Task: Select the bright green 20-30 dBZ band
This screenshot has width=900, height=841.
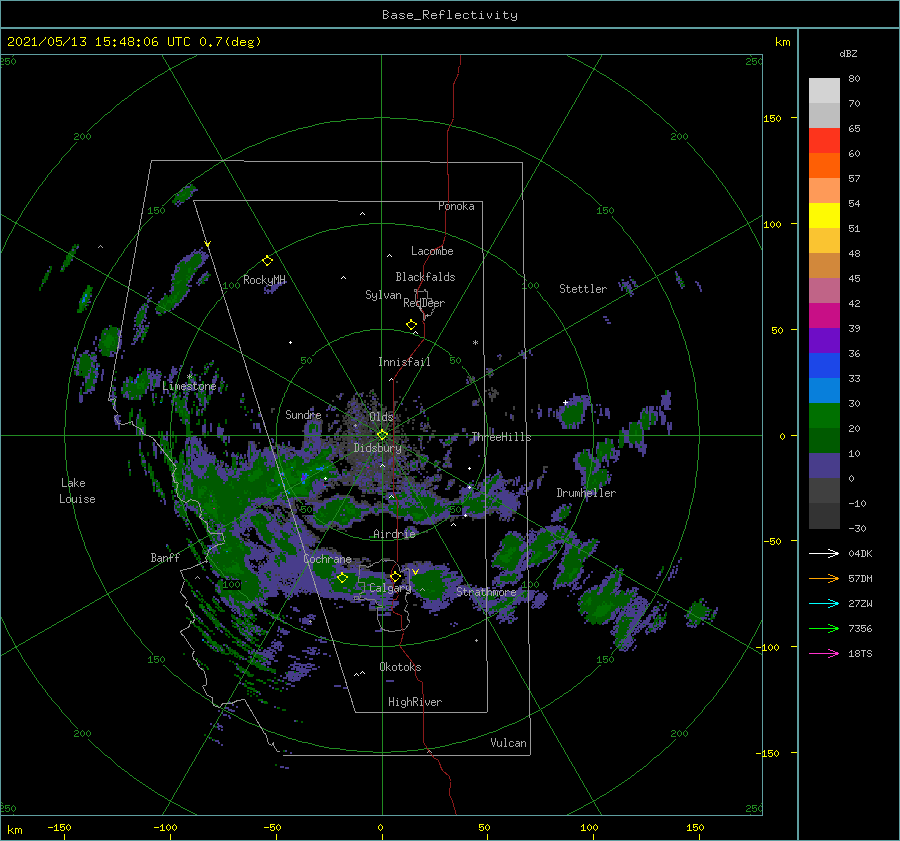Action: coord(824,416)
